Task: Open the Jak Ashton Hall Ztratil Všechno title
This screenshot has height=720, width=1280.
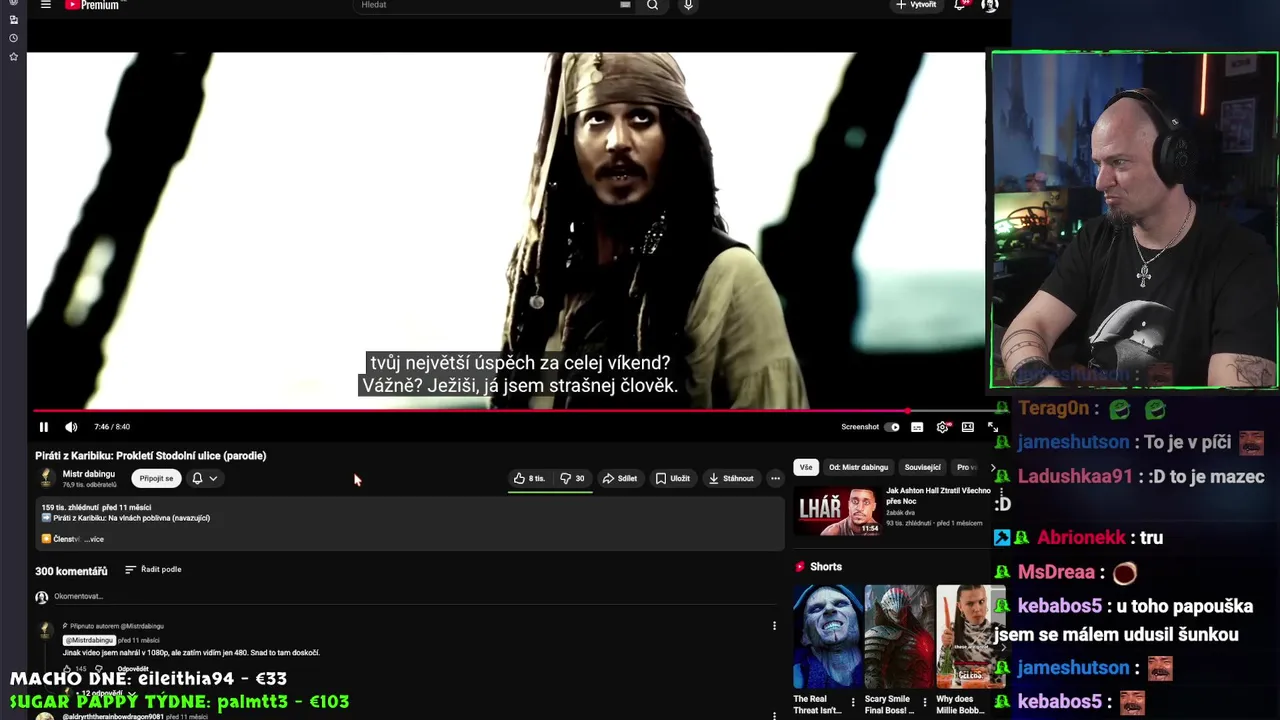Action: [938, 496]
